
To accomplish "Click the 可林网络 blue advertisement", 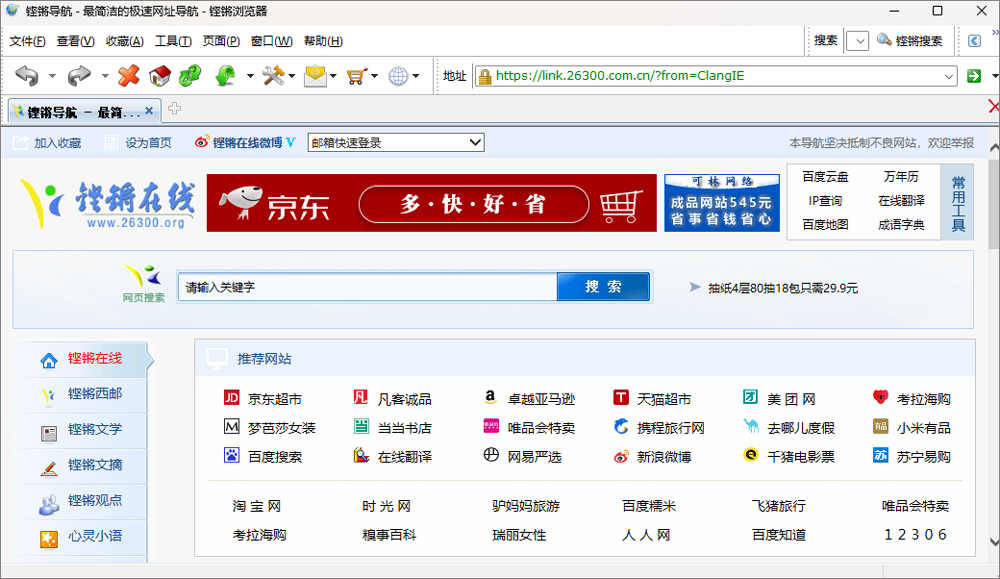I will [722, 203].
